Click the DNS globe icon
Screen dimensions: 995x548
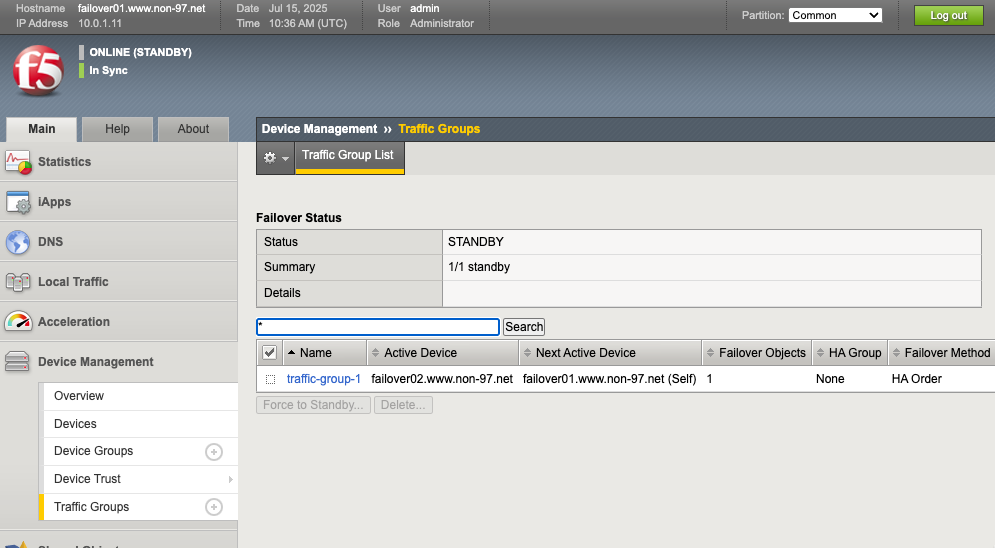click(18, 242)
